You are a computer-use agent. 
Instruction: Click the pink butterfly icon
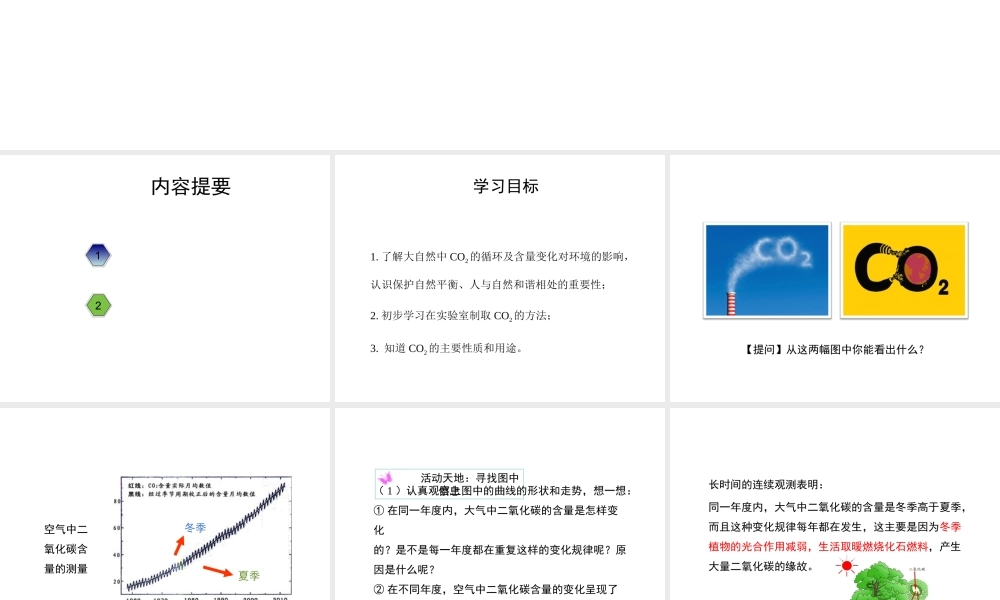pos(385,478)
